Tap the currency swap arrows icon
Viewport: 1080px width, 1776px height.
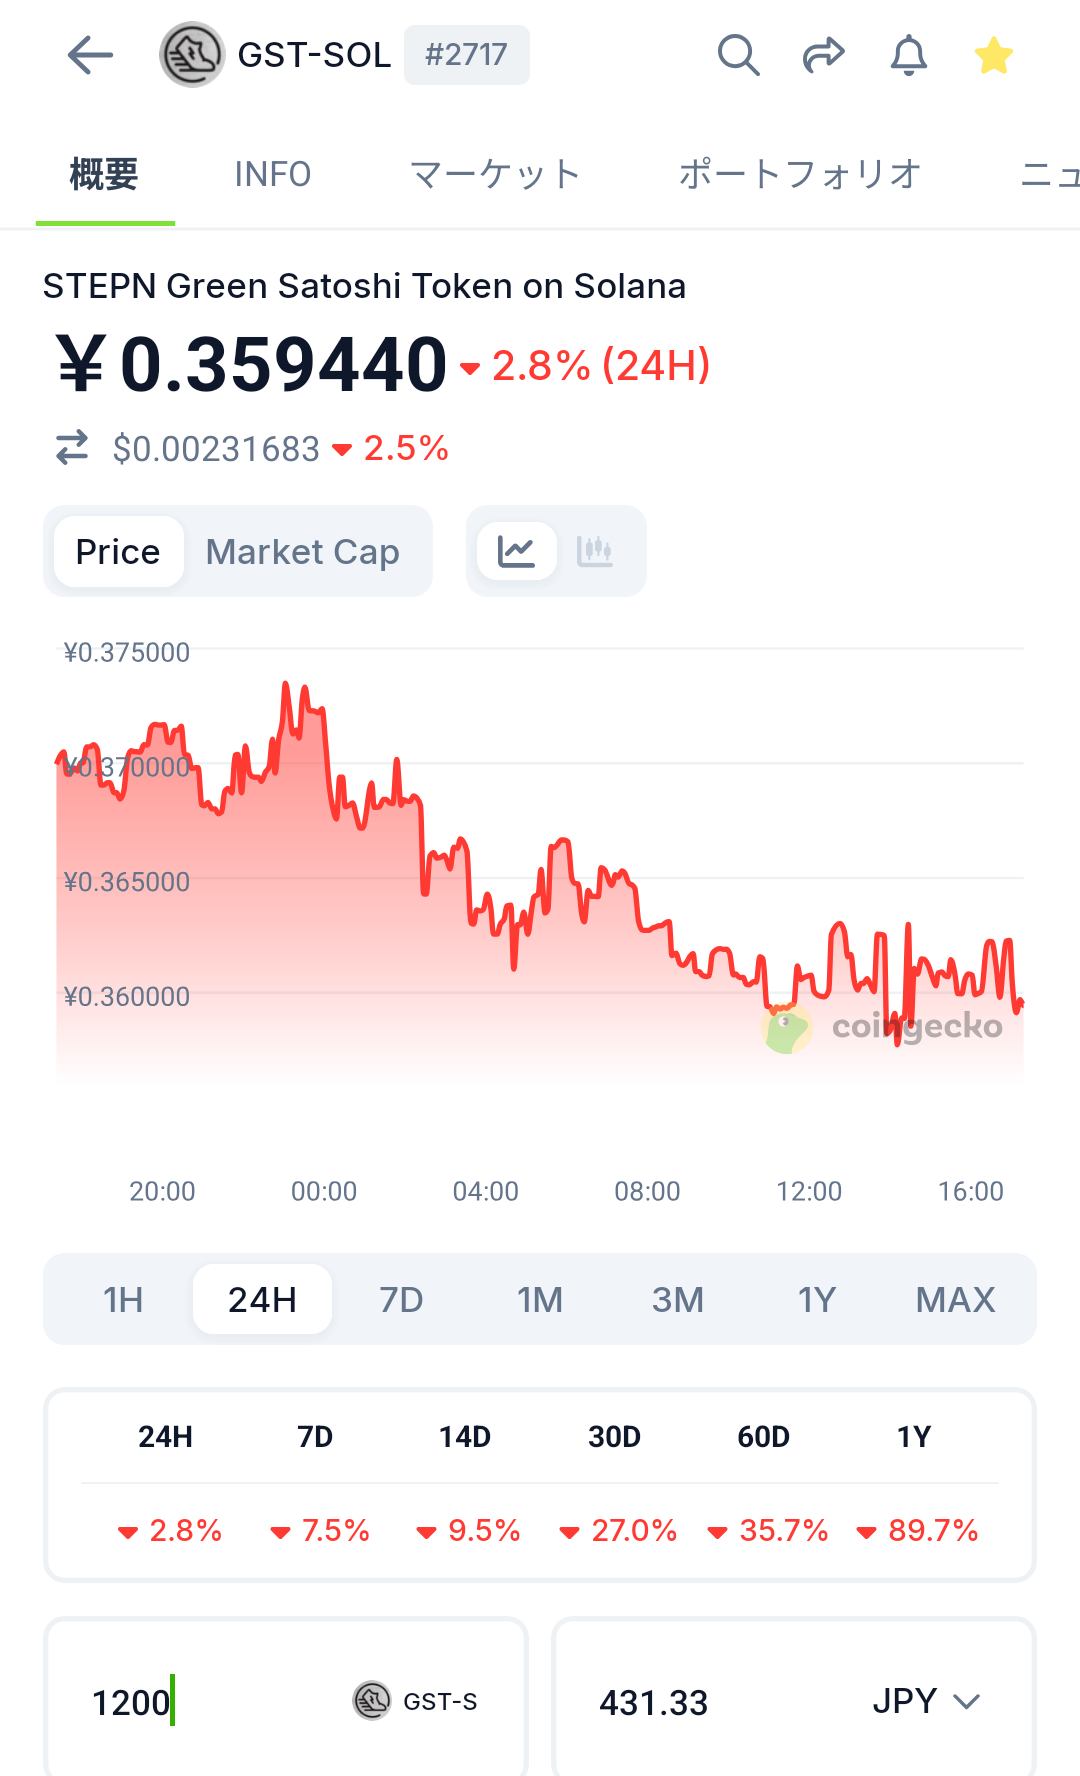[72, 448]
